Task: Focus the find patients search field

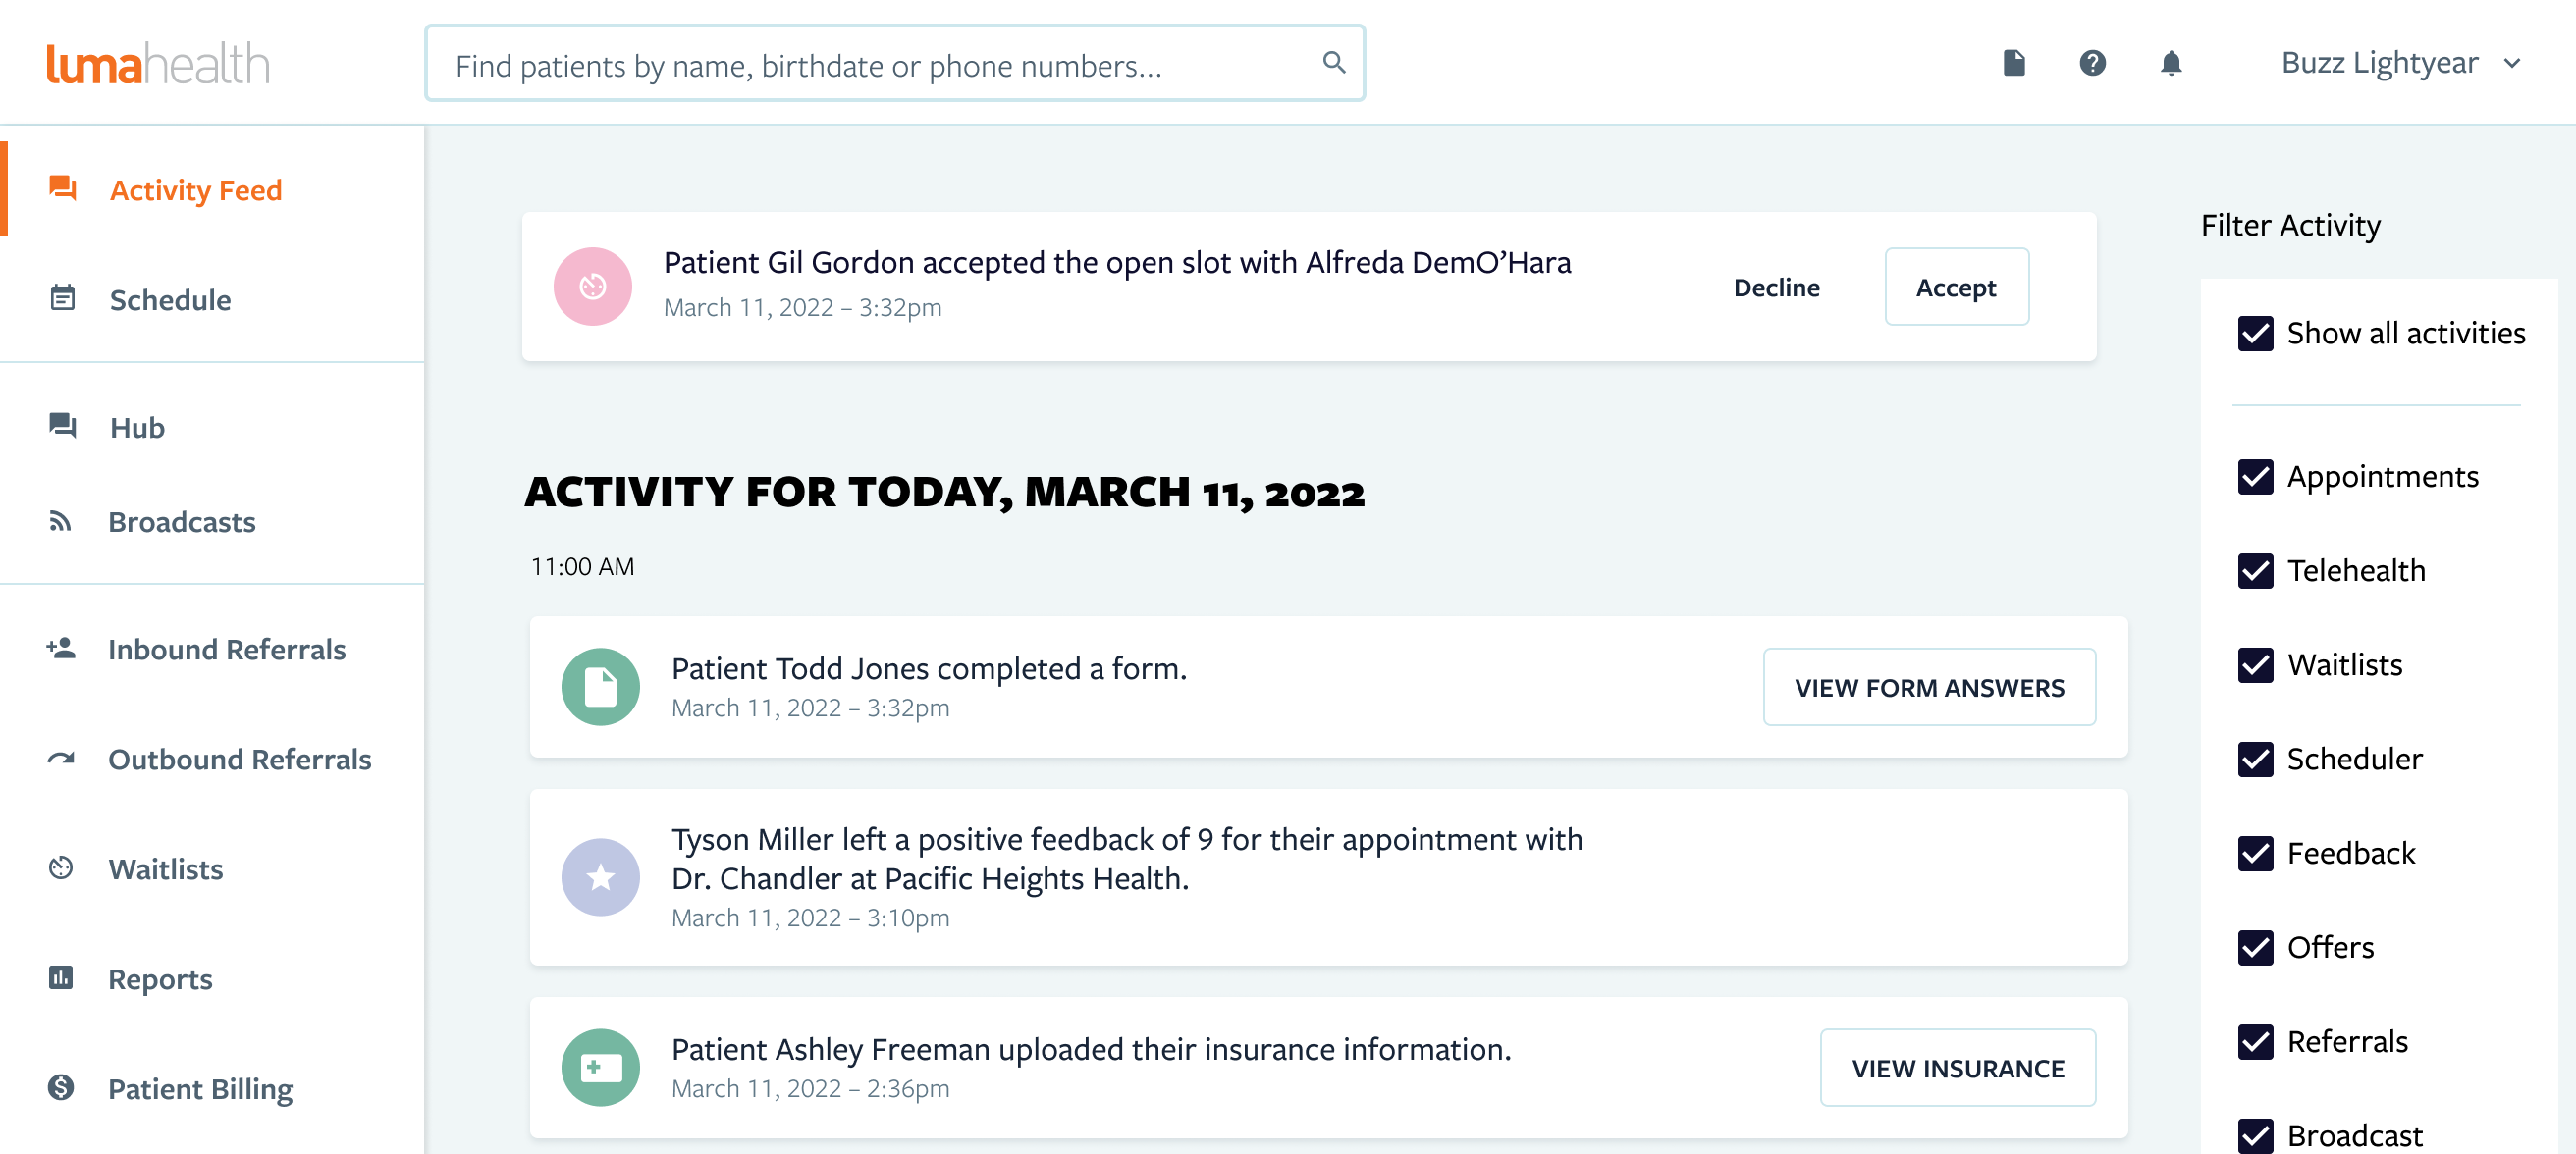Action: pyautogui.click(x=894, y=63)
